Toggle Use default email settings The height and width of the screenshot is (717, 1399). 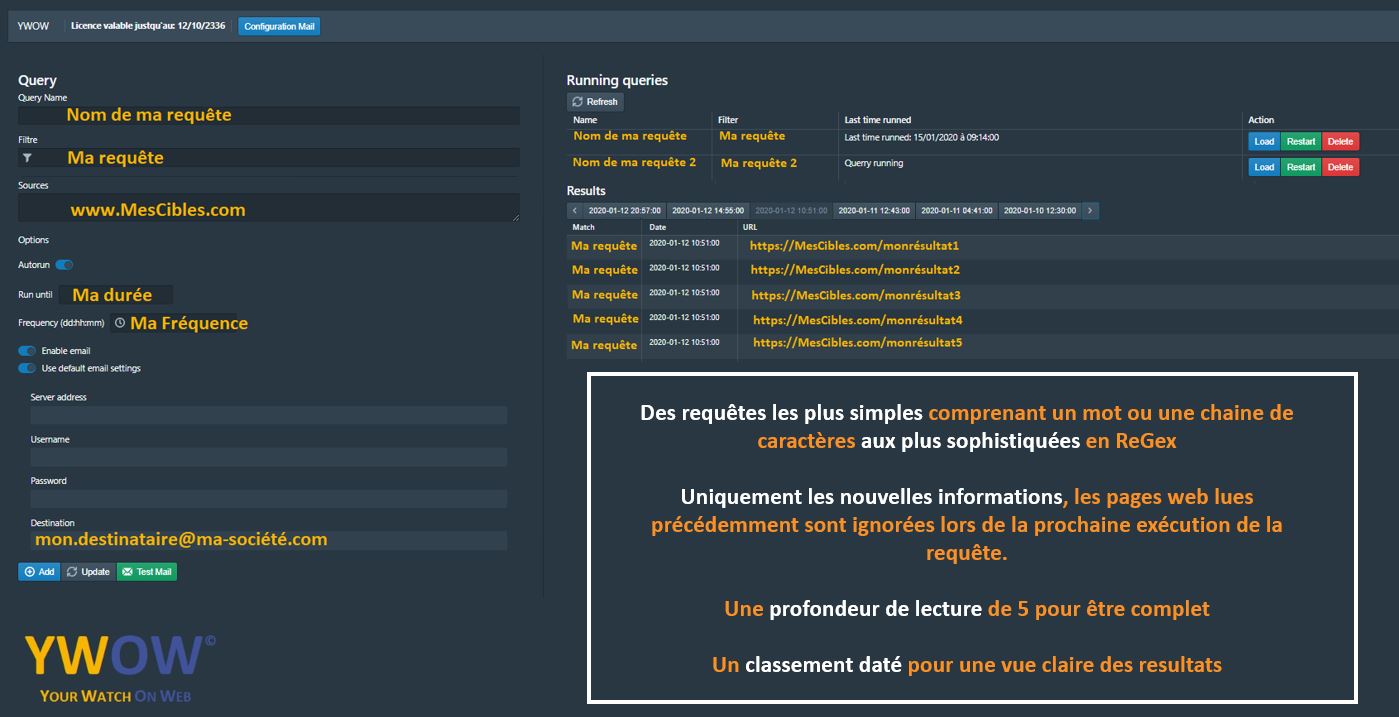pyautogui.click(x=27, y=368)
